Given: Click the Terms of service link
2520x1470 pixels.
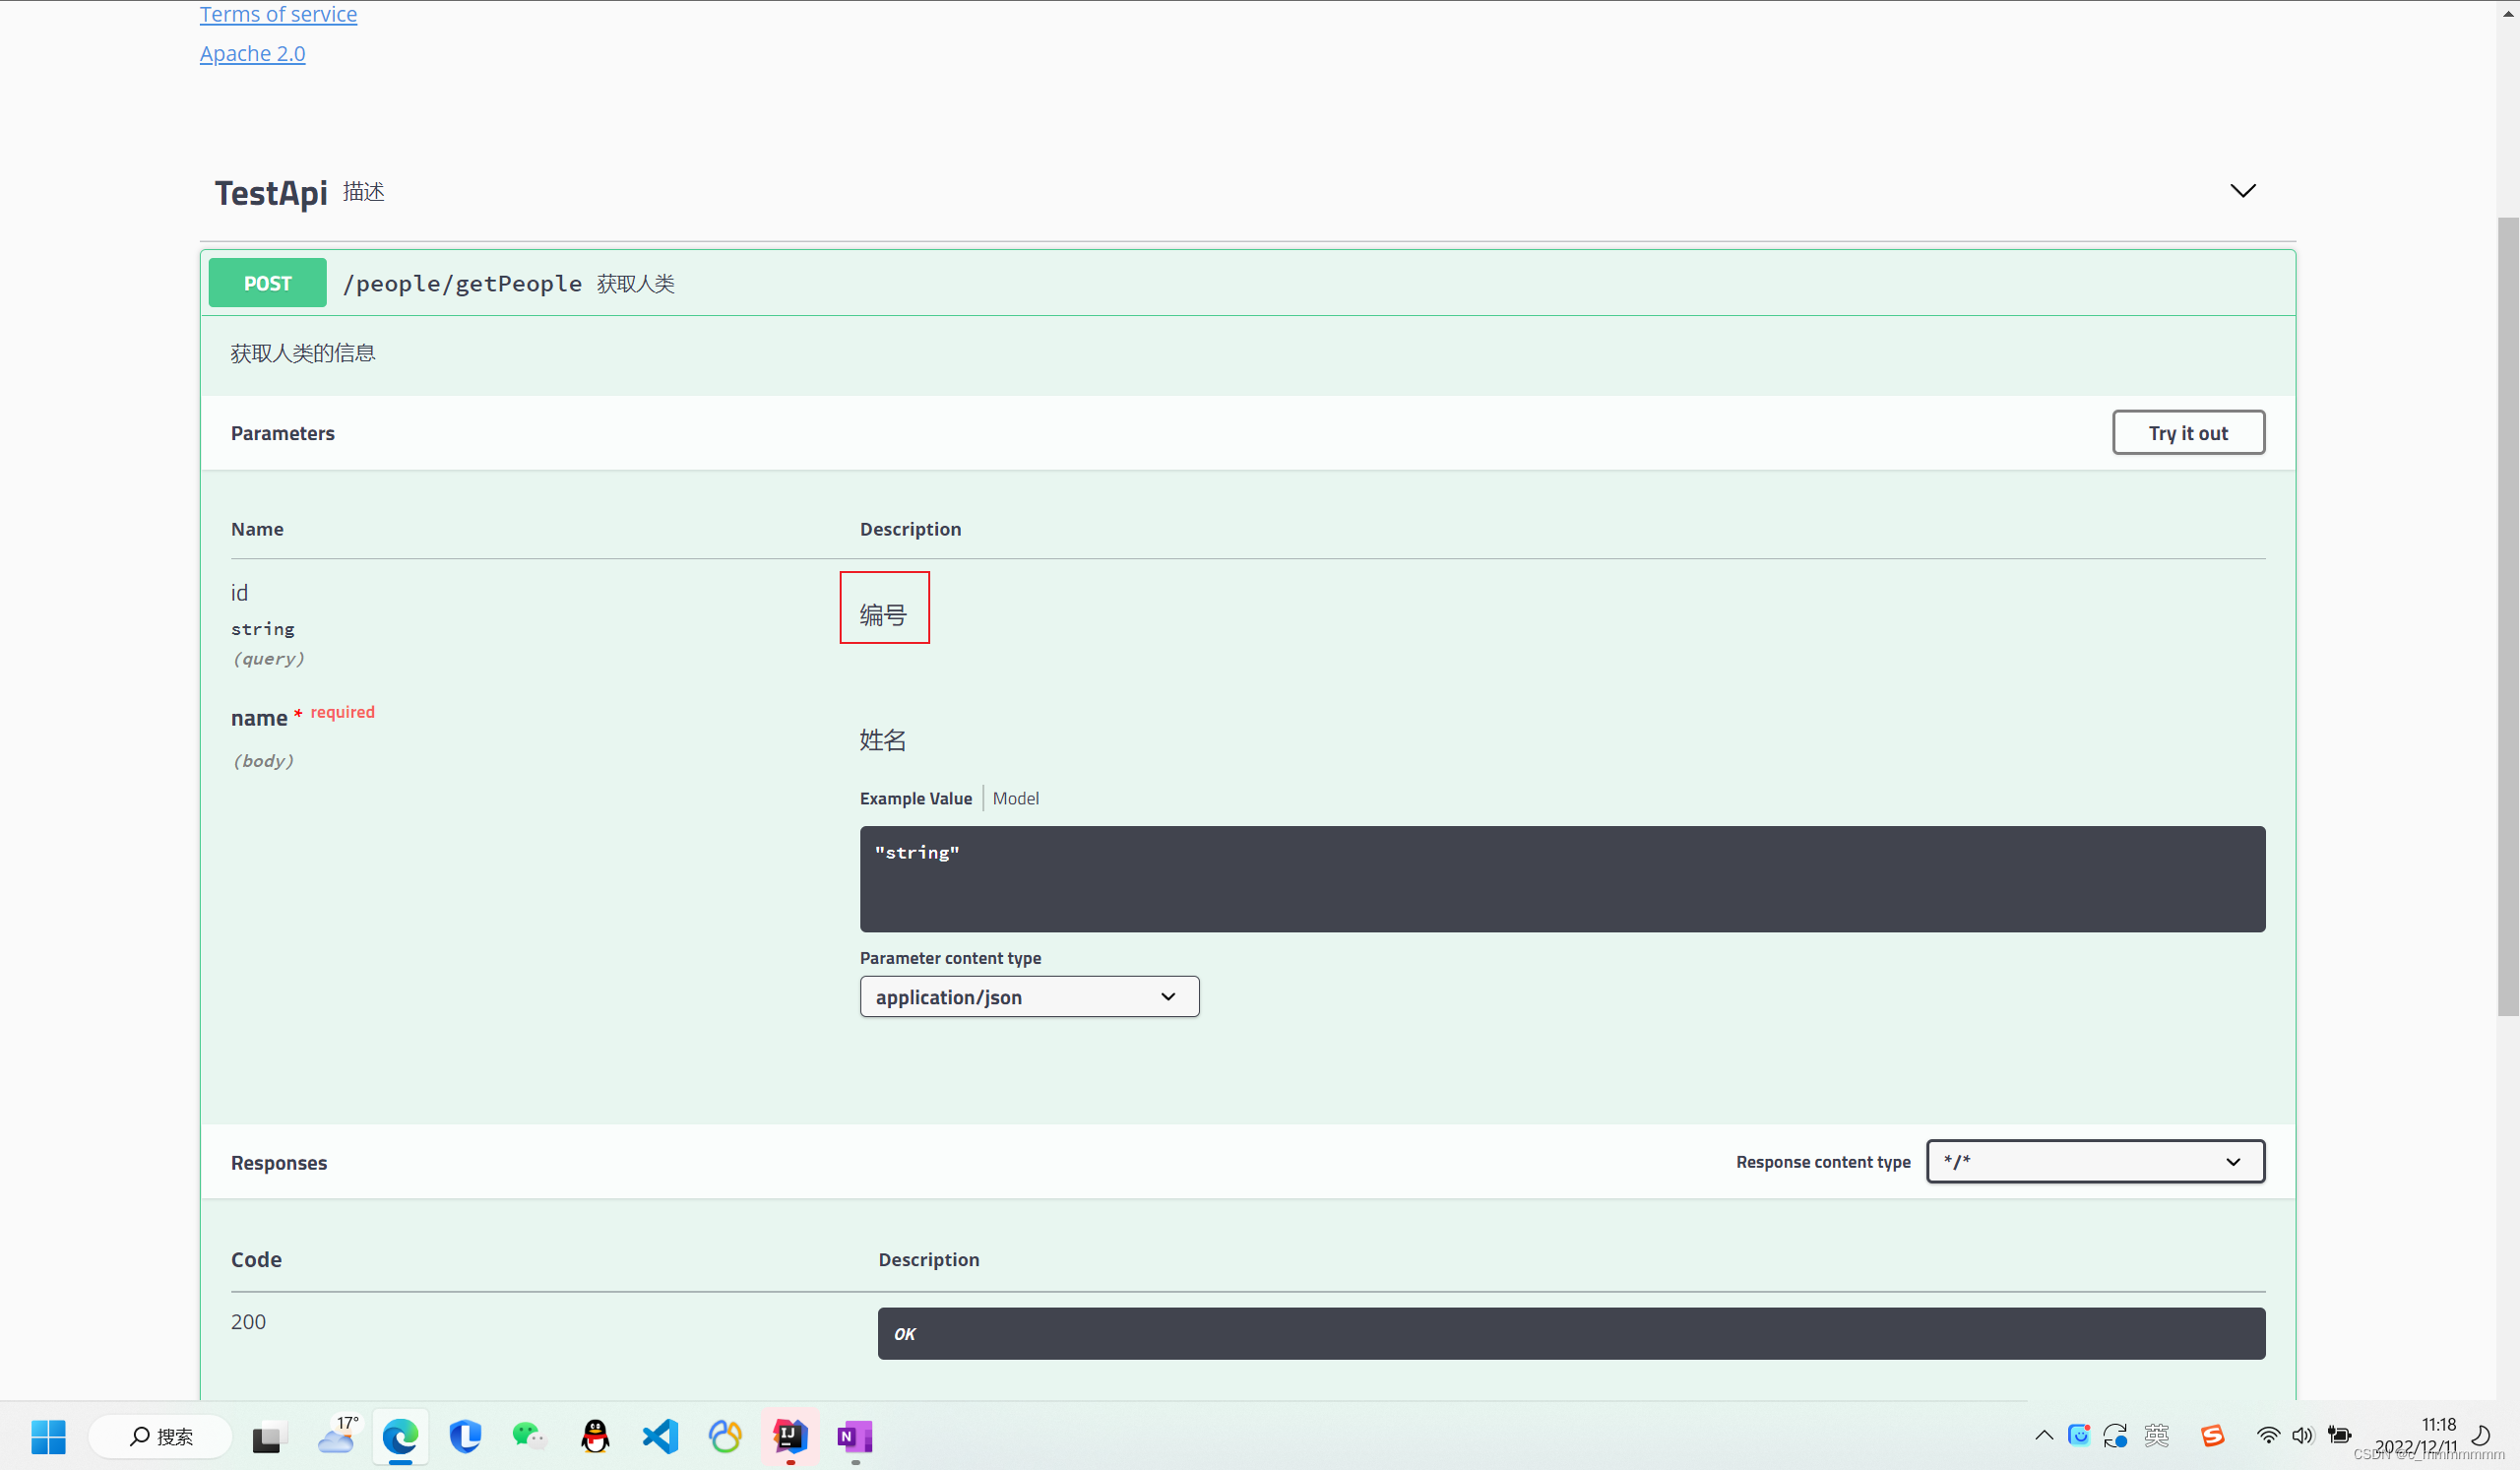Looking at the screenshot, I should coord(278,14).
